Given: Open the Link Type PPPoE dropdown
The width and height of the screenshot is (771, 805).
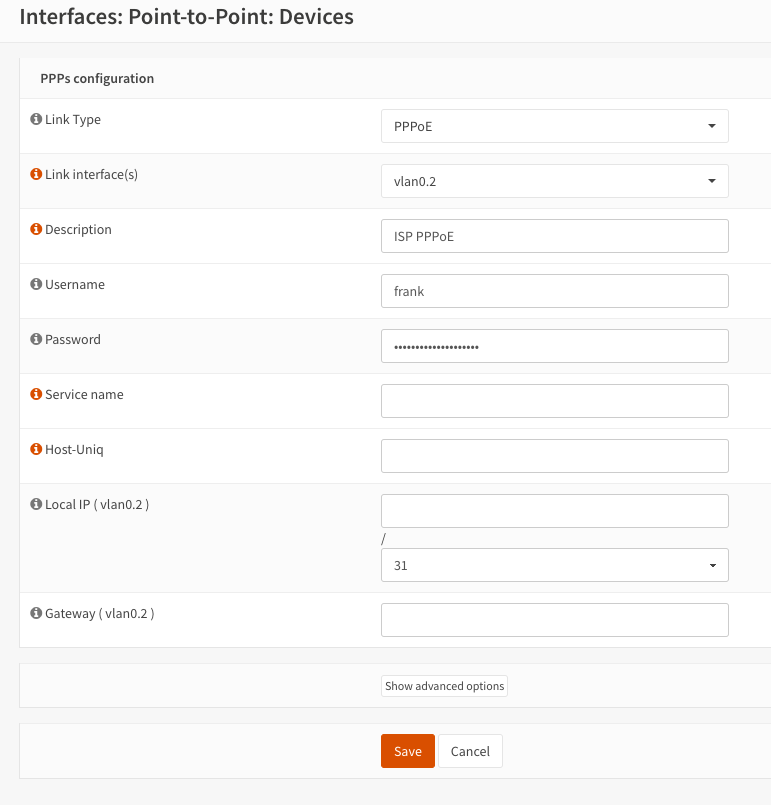Looking at the screenshot, I should [x=554, y=126].
